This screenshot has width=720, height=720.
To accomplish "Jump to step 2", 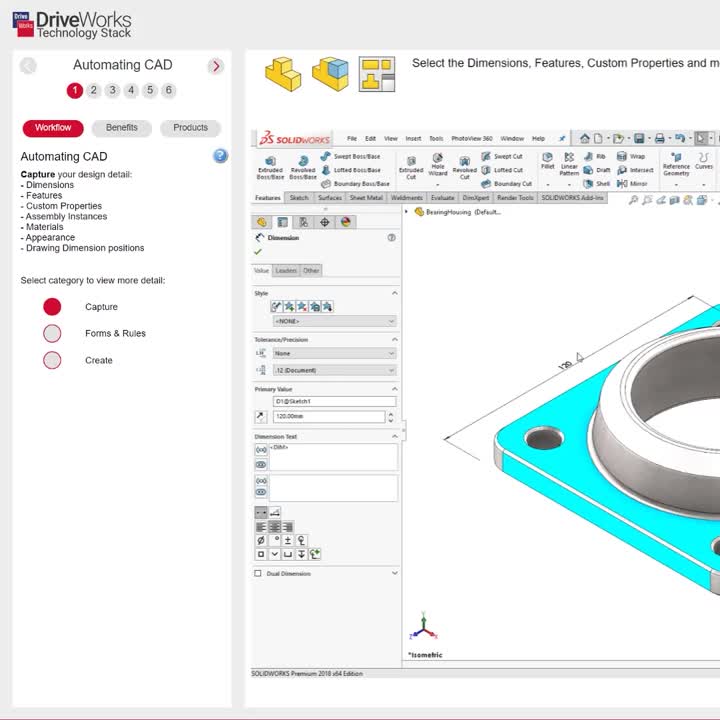I will pos(94,90).
